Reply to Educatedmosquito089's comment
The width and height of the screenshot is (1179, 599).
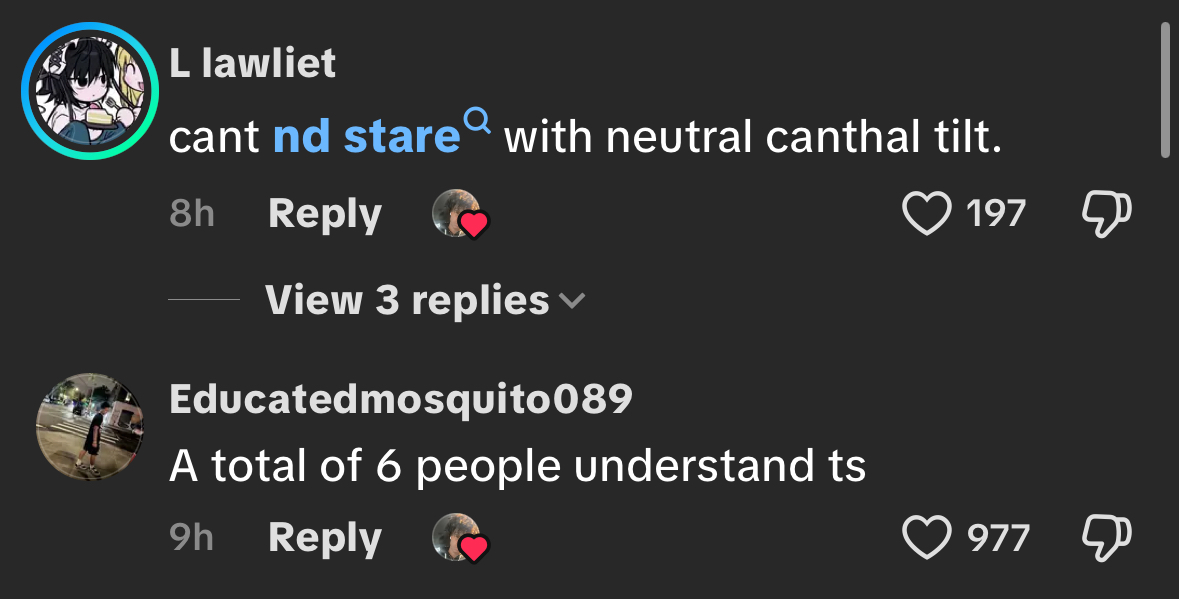pyautogui.click(x=324, y=539)
